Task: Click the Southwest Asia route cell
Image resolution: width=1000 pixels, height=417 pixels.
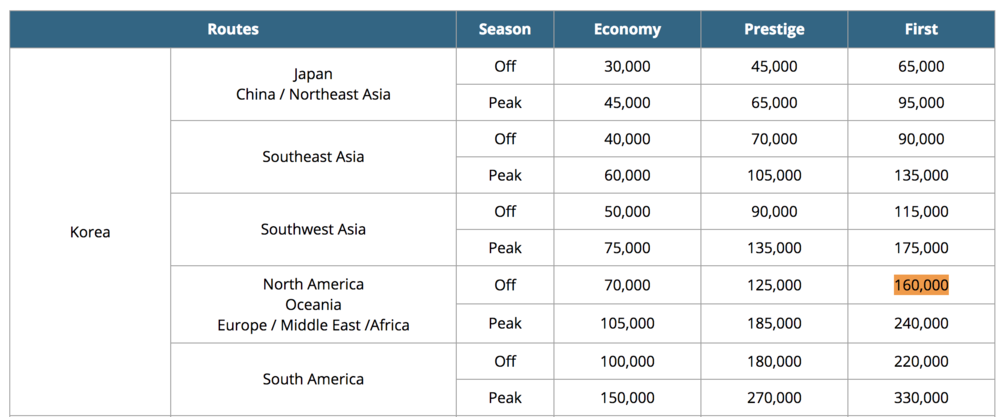Action: point(313,229)
